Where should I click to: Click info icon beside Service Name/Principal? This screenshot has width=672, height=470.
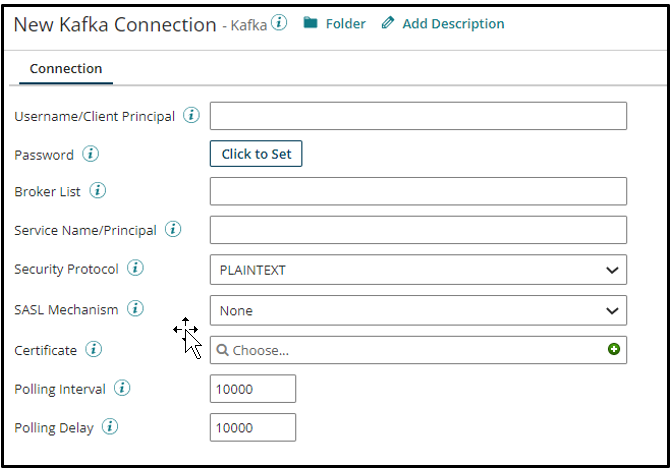173,230
